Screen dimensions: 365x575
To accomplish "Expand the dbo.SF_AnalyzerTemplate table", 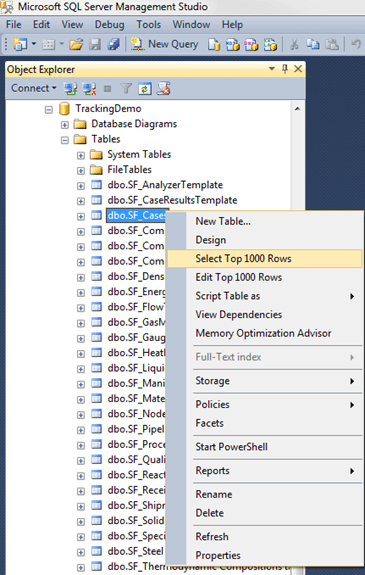I will click(80, 186).
